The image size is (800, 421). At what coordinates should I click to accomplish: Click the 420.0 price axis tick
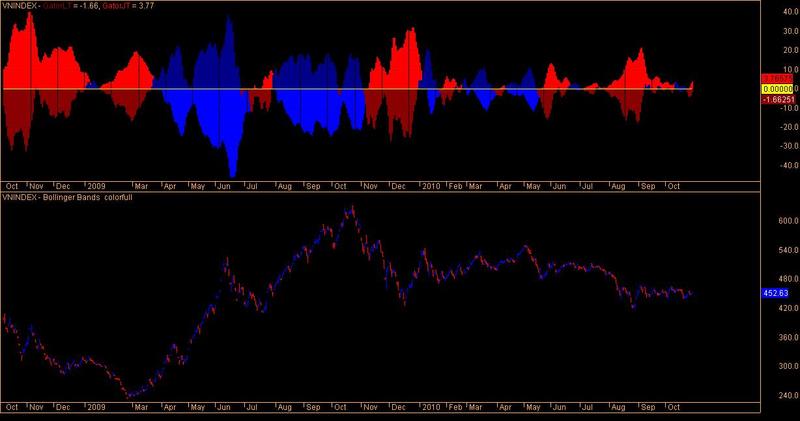(x=788, y=308)
